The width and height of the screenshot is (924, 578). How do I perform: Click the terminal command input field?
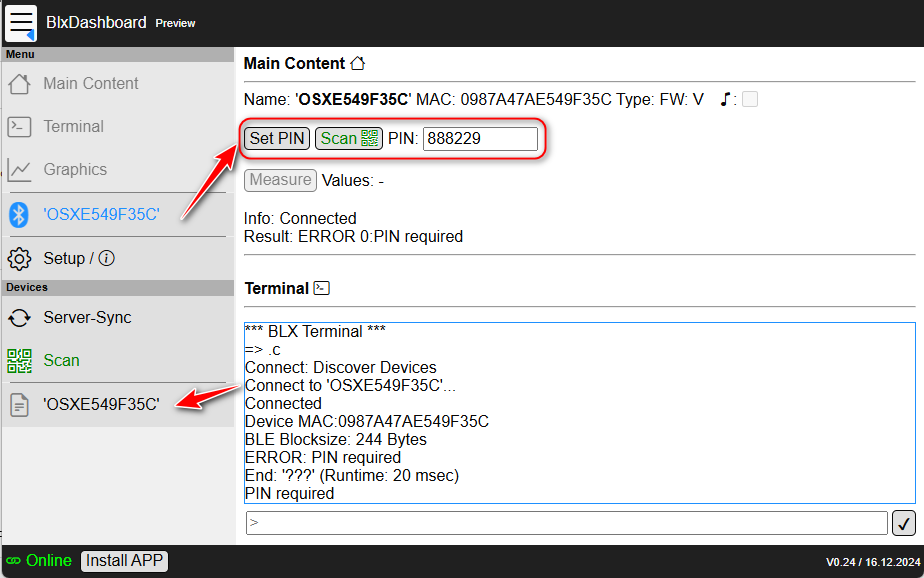[566, 523]
